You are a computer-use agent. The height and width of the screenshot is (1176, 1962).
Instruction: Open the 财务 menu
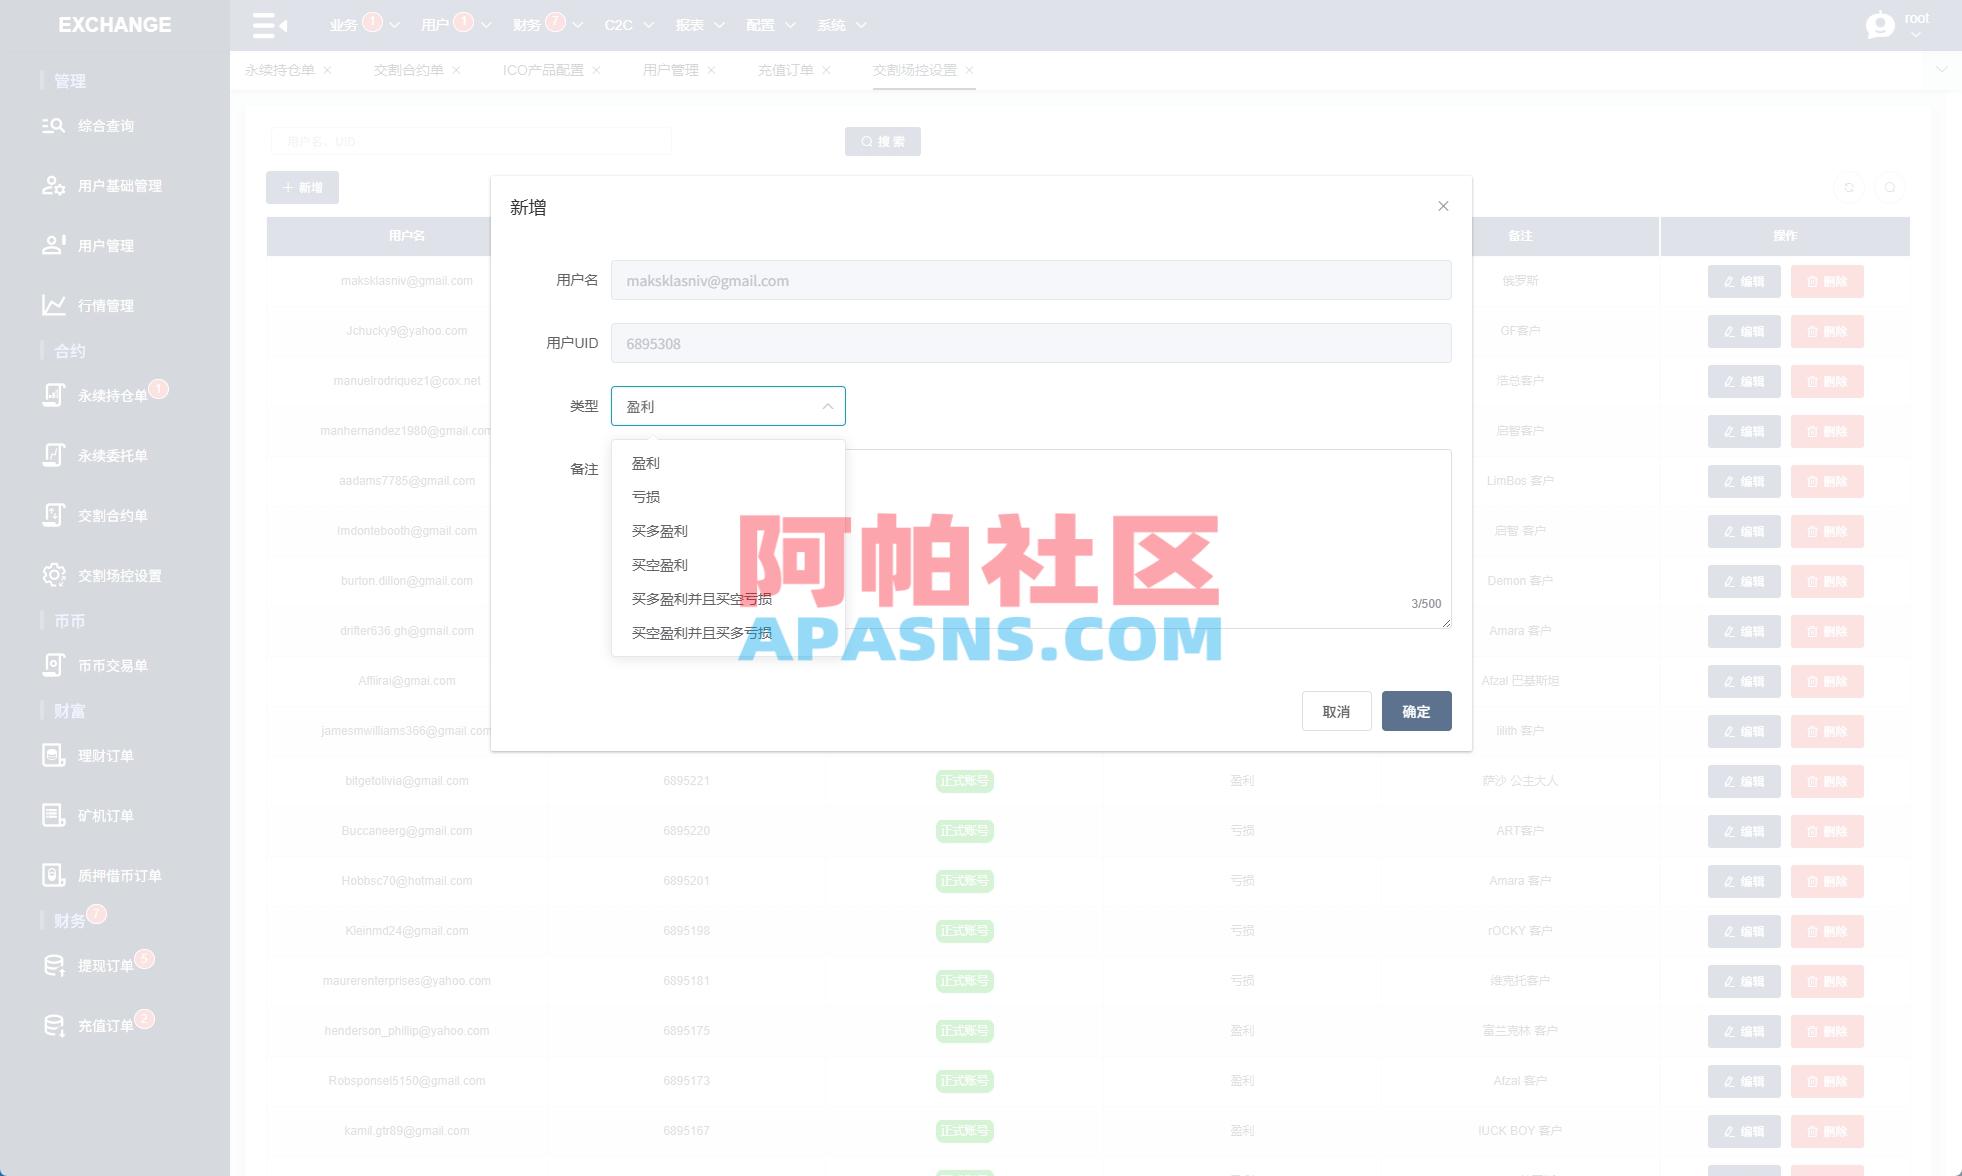coord(536,25)
